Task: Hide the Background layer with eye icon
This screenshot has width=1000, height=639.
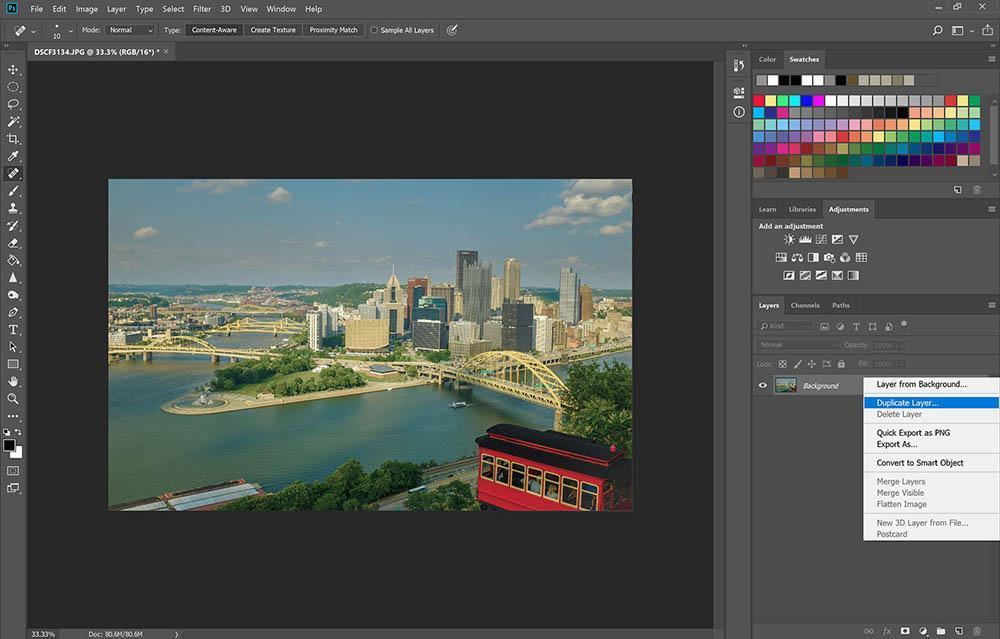Action: pos(763,385)
